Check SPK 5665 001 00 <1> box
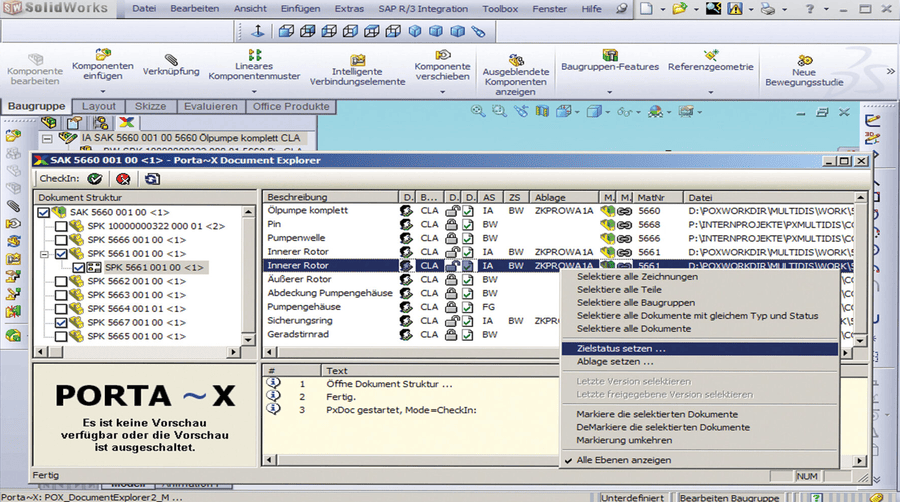Image resolution: width=900 pixels, height=502 pixels. (x=61, y=336)
